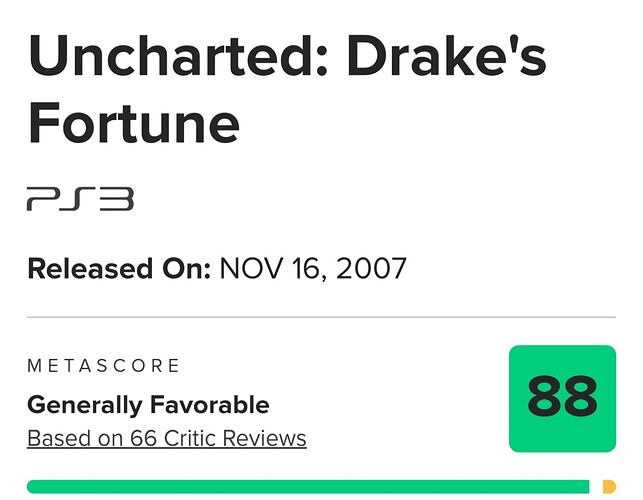Click the Generally Favorable rating text
Screen dimensions: 643x500
(x=148, y=405)
